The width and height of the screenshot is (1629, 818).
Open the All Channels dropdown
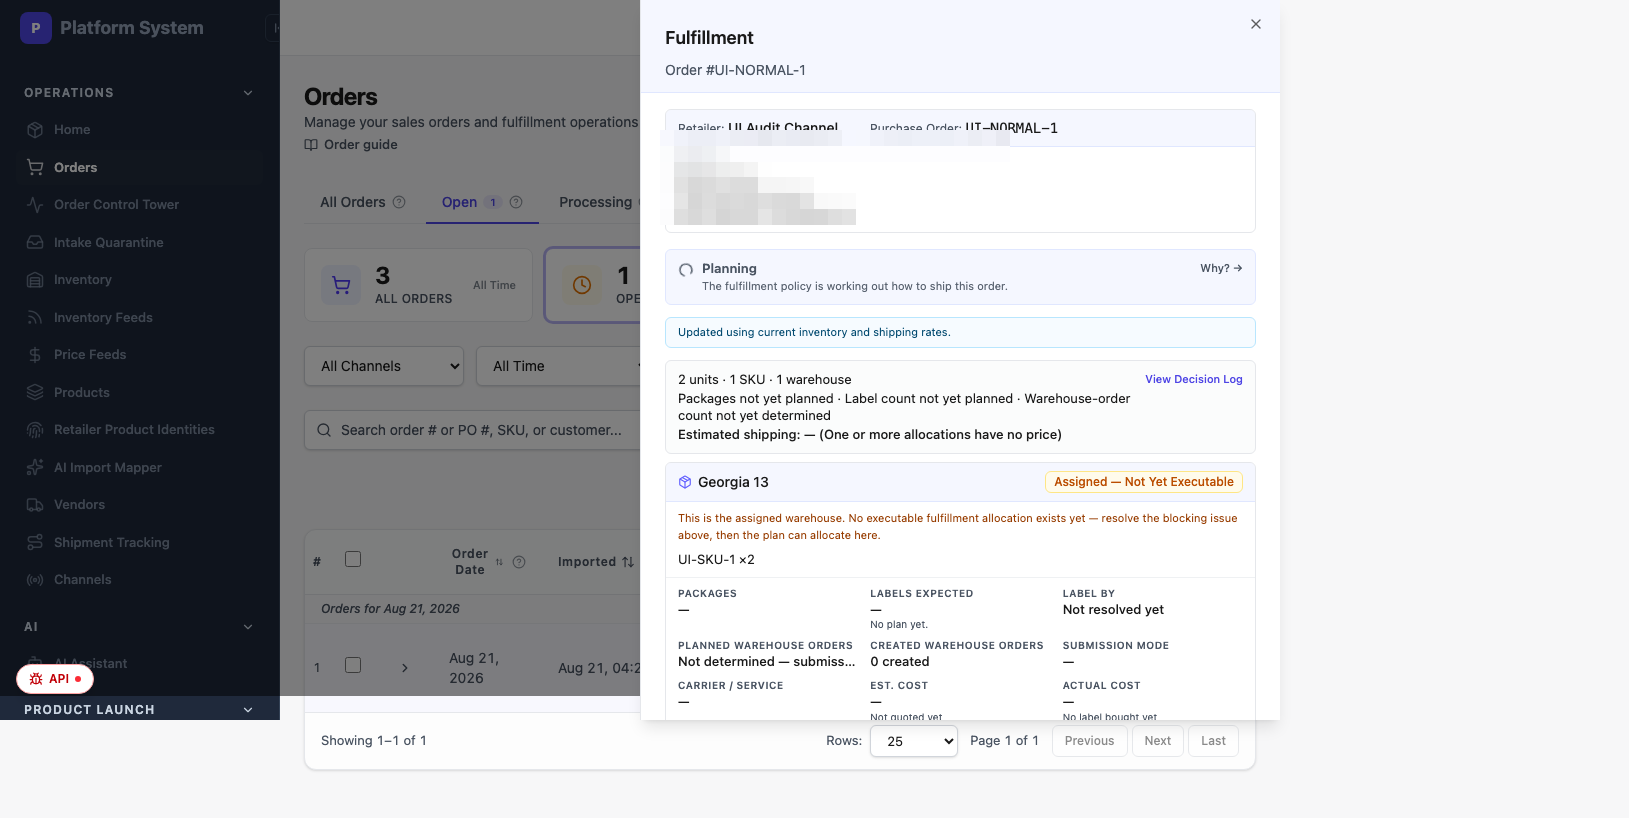point(384,366)
